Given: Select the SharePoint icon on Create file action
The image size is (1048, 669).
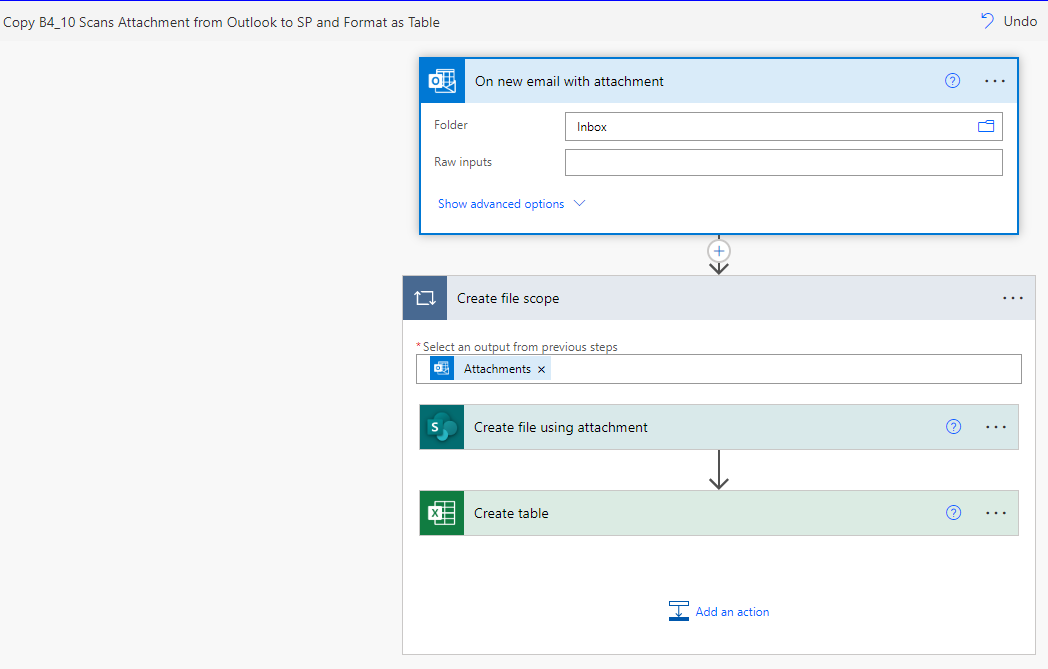Looking at the screenshot, I should [x=440, y=426].
